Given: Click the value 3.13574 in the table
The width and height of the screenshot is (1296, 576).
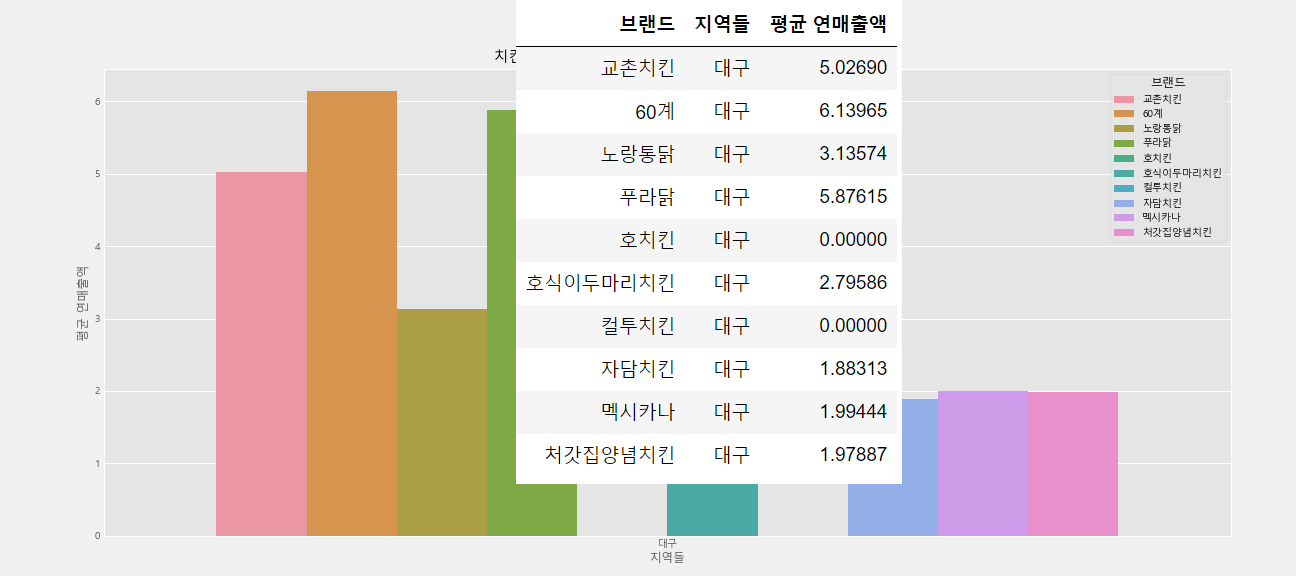Looking at the screenshot, I should 853,154.
